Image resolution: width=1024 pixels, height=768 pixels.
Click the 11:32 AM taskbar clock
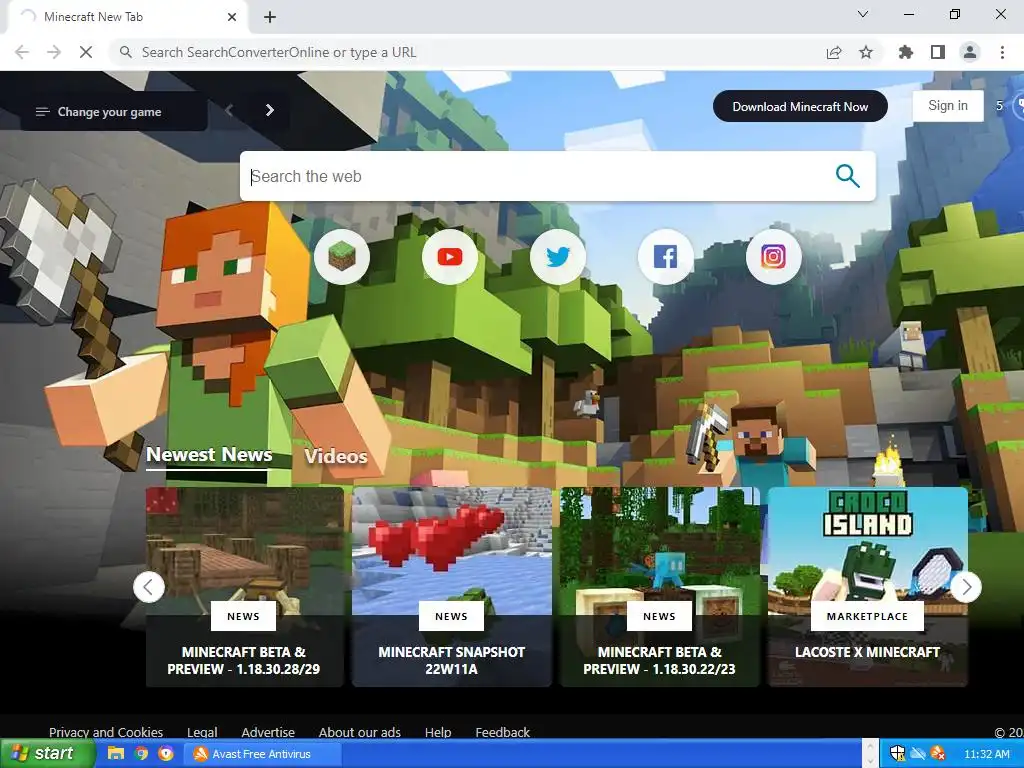coord(986,754)
